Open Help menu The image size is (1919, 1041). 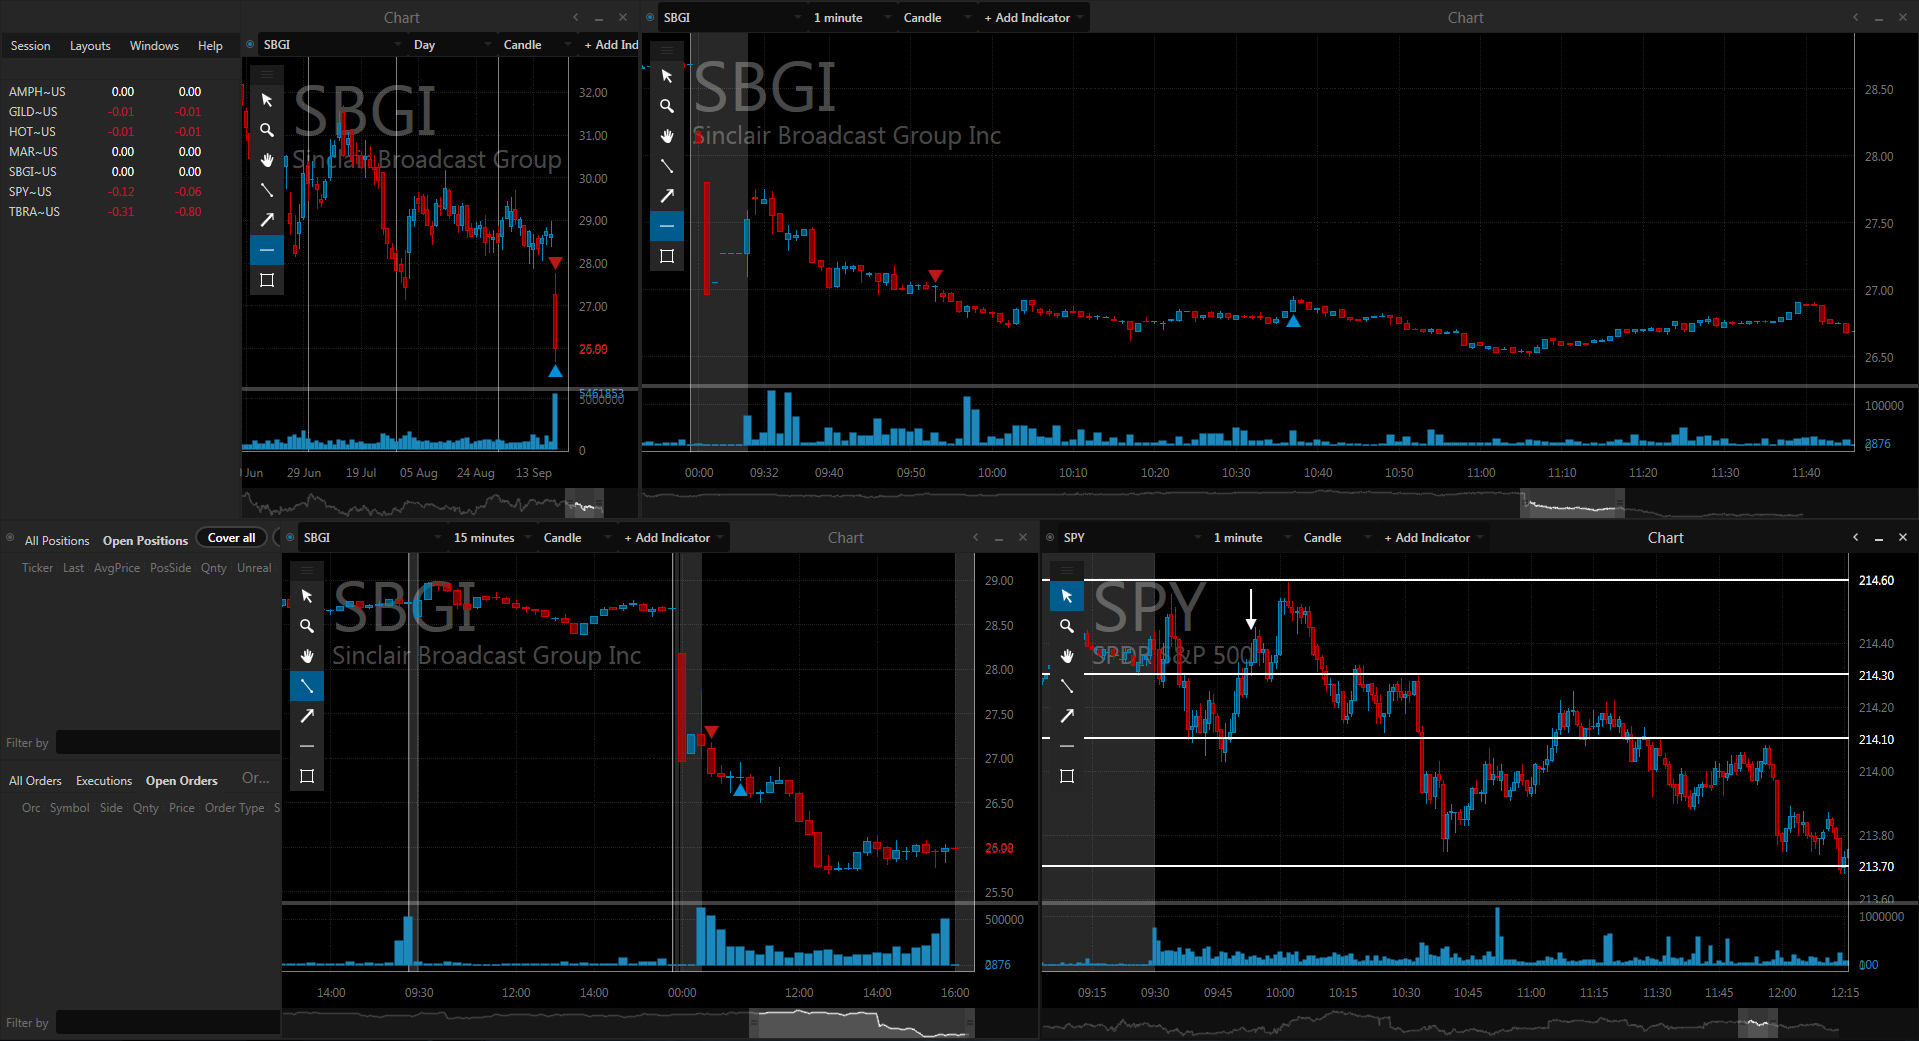pyautogui.click(x=210, y=46)
